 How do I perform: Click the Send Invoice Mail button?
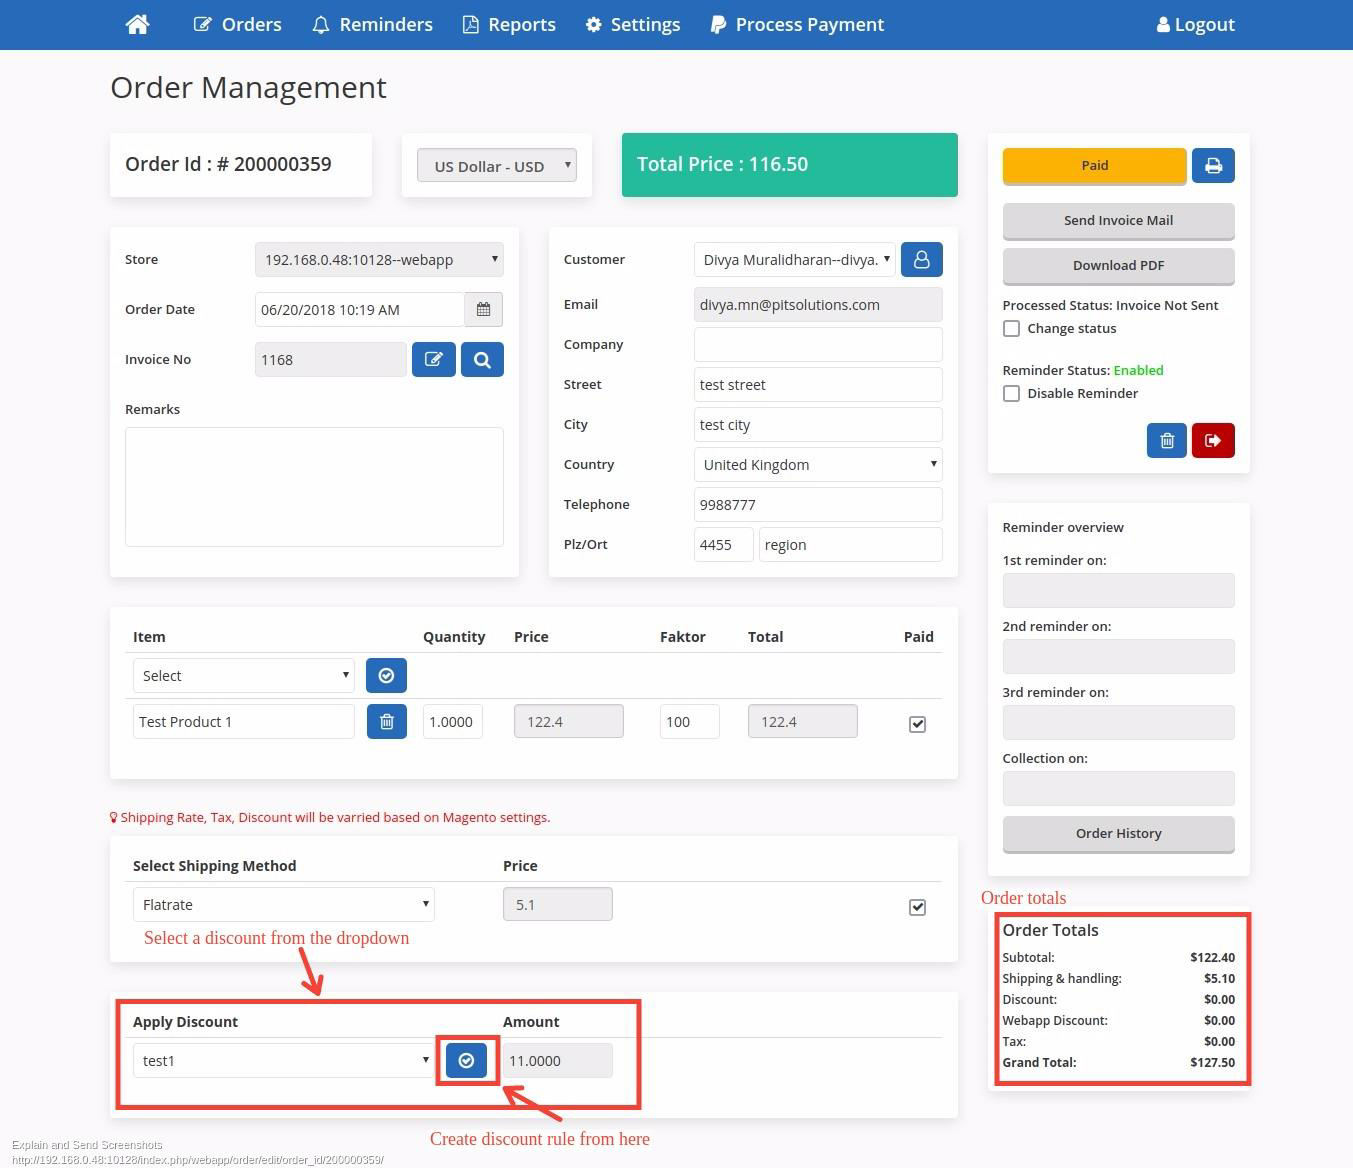click(x=1118, y=221)
